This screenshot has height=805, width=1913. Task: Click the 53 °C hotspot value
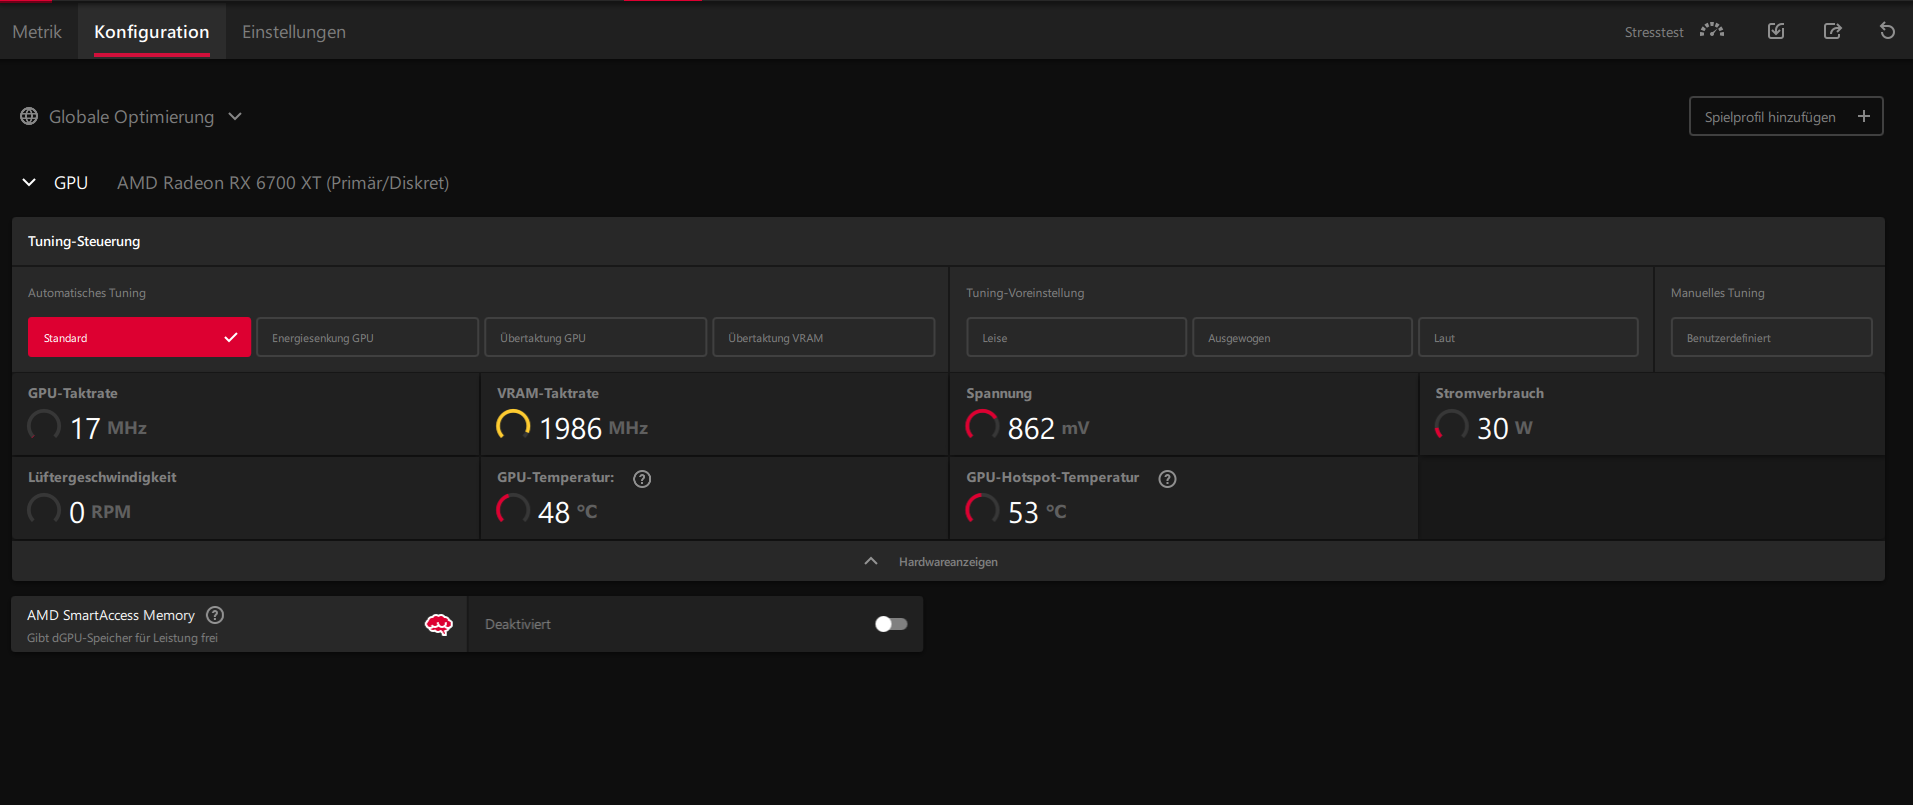tap(1037, 512)
